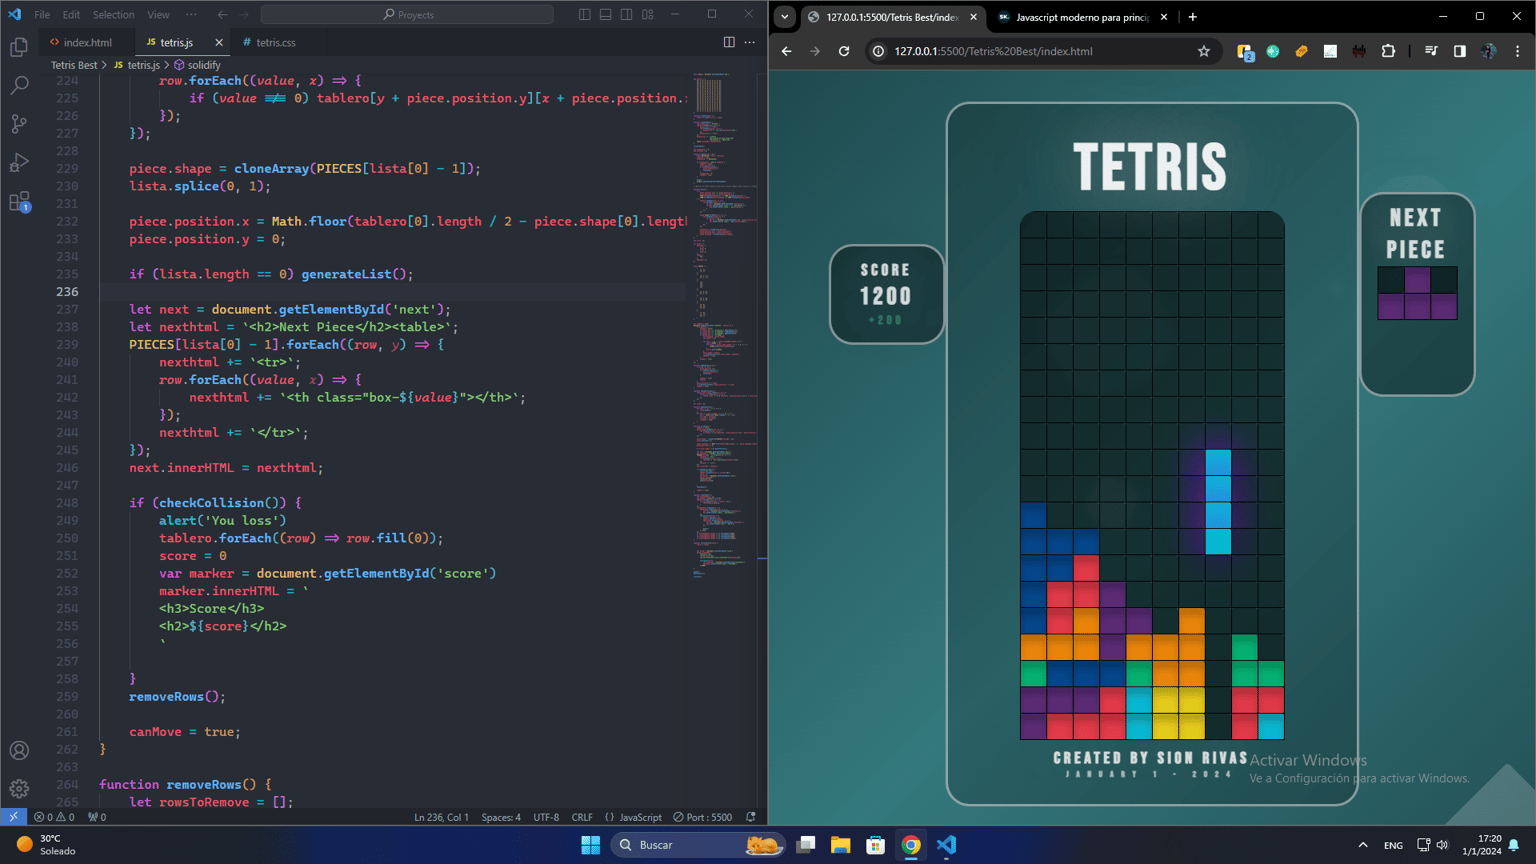Screen dimensions: 1536x864
Task: Open VS Code notifications bell
Action: (751, 817)
